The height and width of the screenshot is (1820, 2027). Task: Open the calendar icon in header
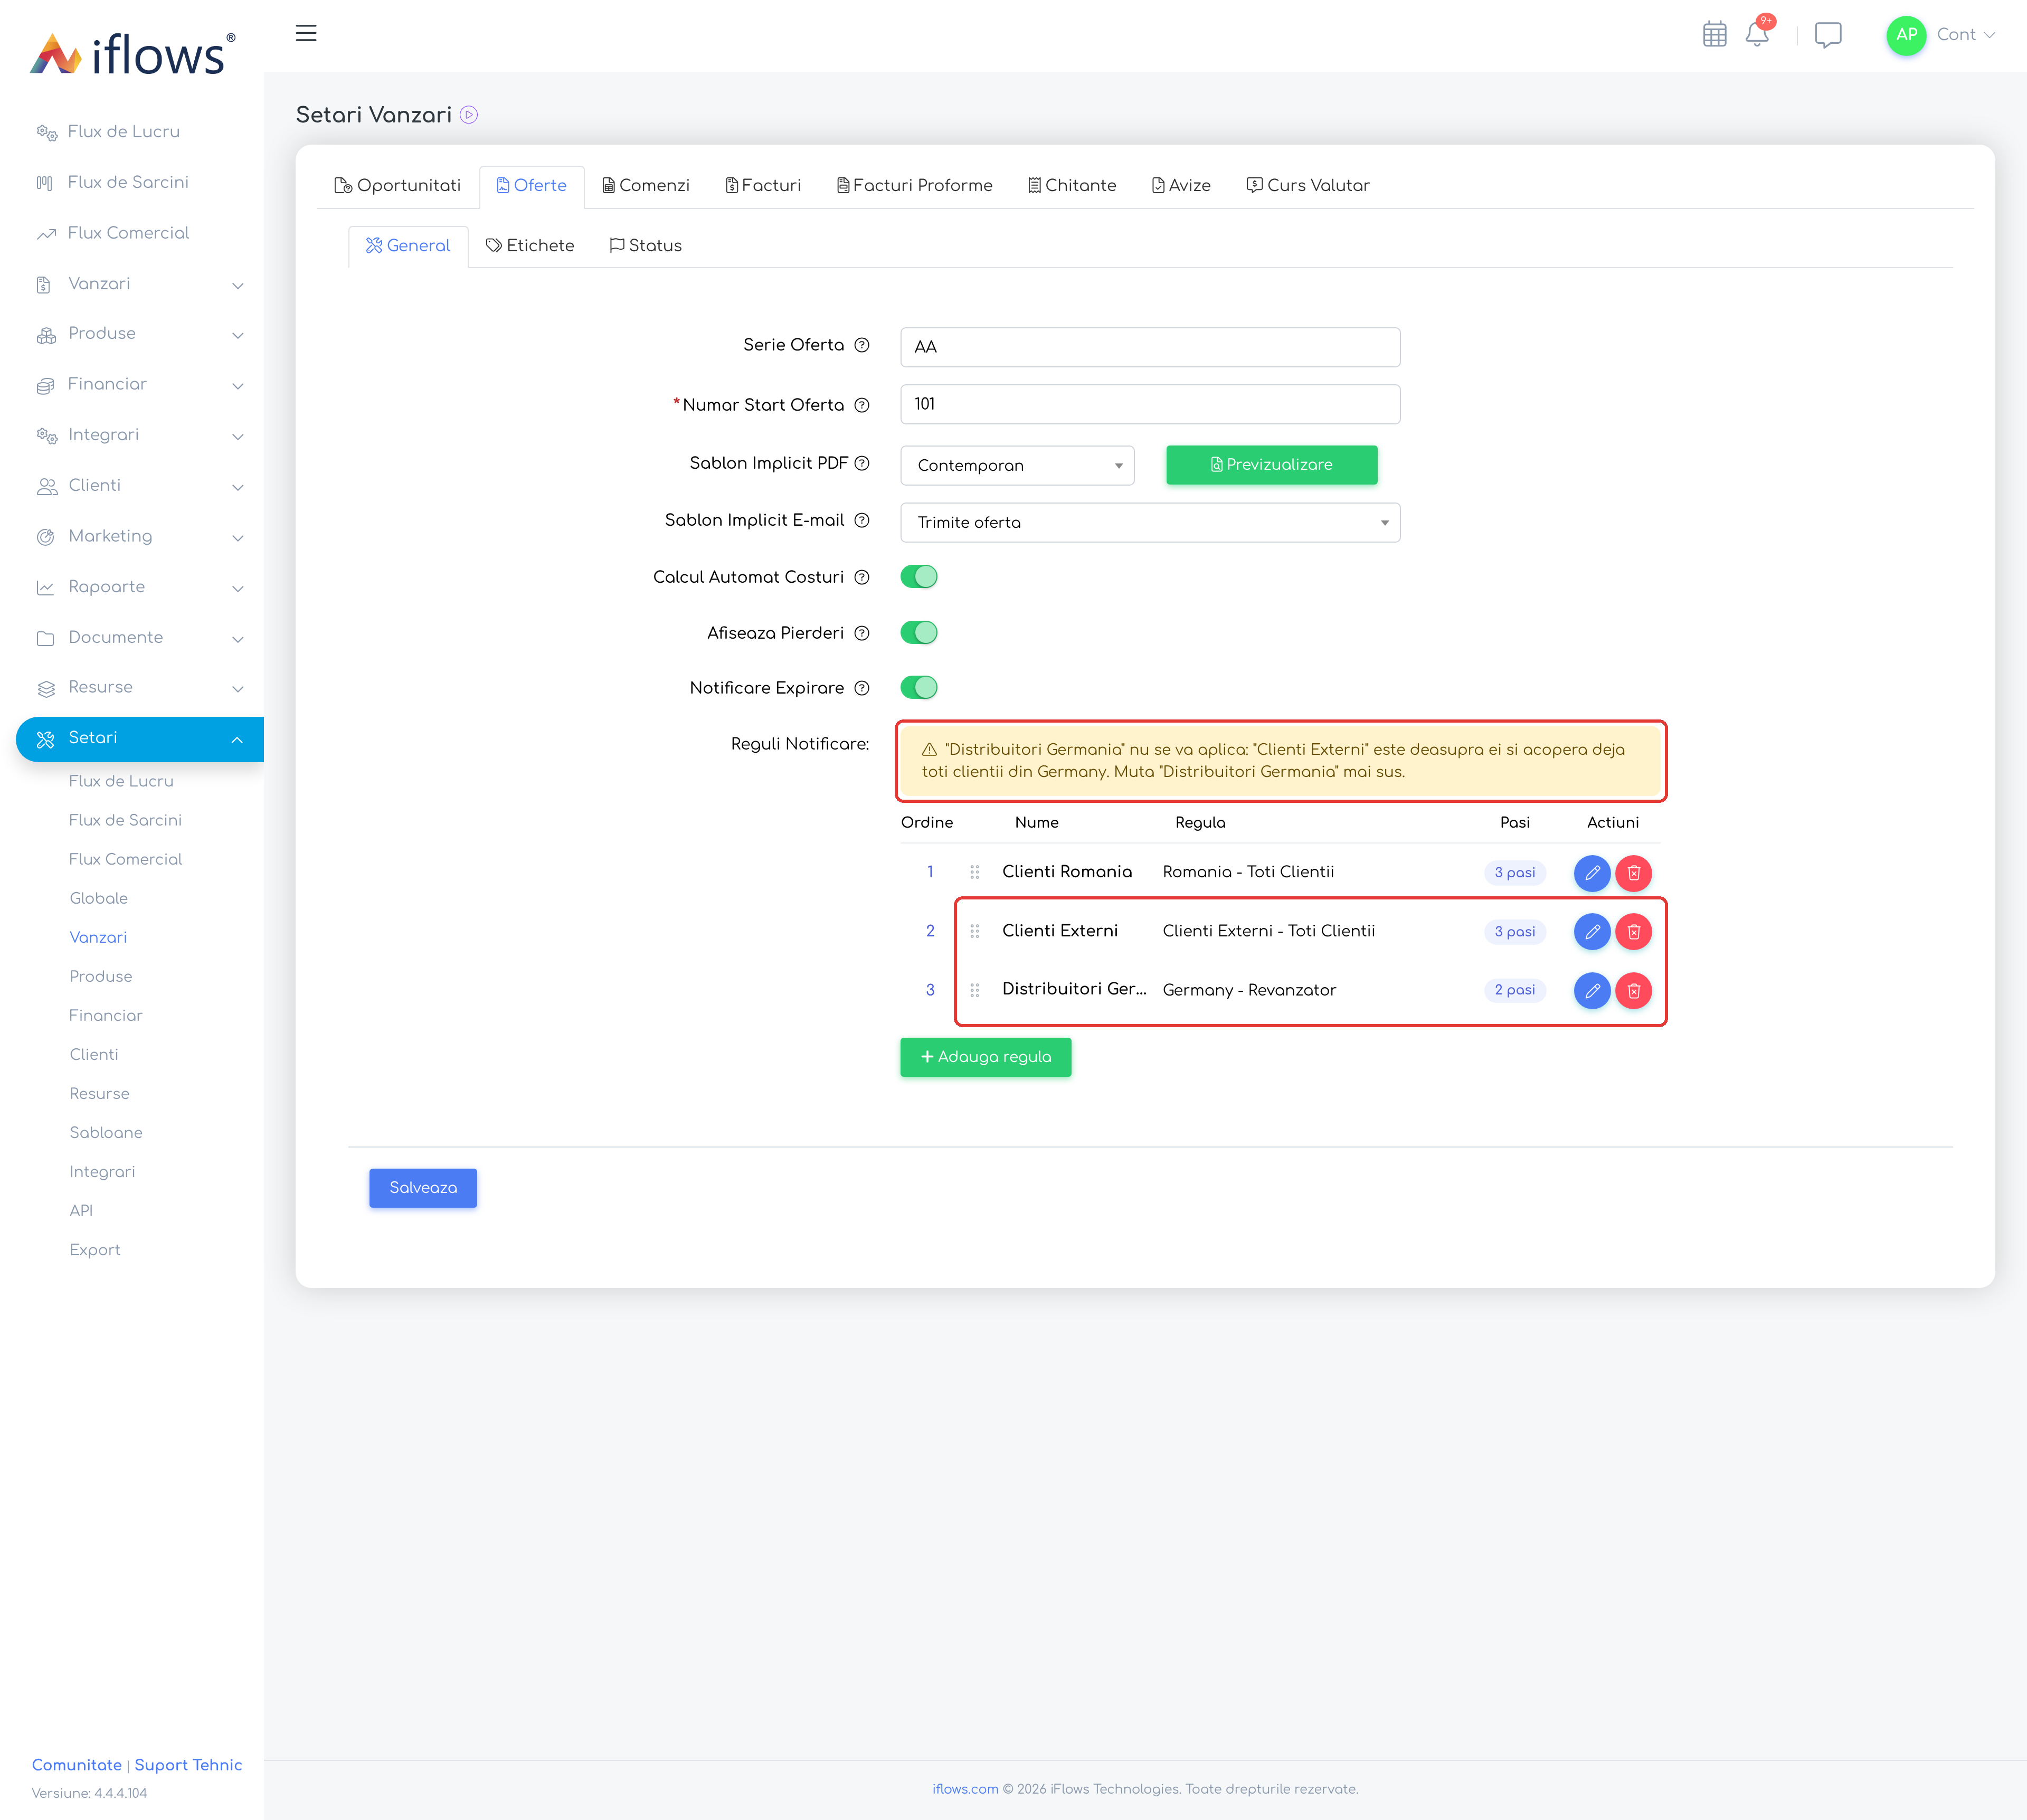point(1714,34)
